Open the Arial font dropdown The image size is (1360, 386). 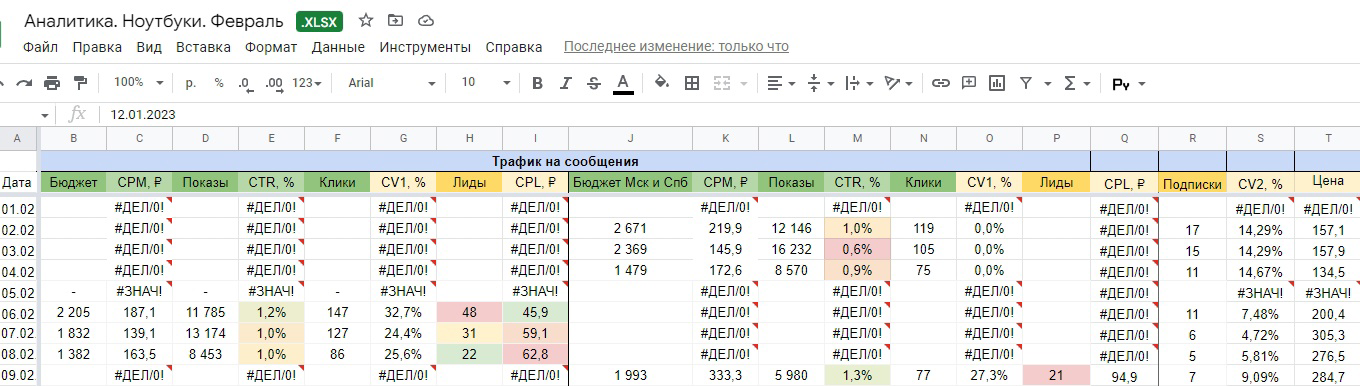click(x=392, y=83)
